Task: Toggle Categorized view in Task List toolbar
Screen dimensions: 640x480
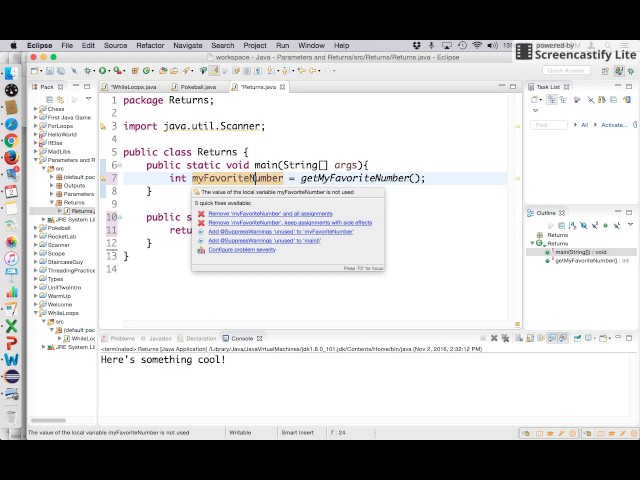Action: (x=552, y=99)
